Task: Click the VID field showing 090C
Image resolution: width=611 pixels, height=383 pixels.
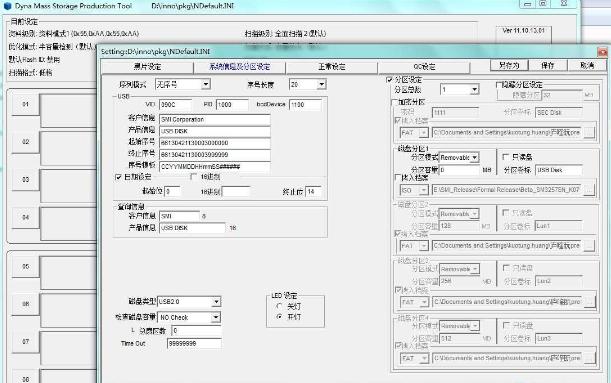Action: (175, 104)
